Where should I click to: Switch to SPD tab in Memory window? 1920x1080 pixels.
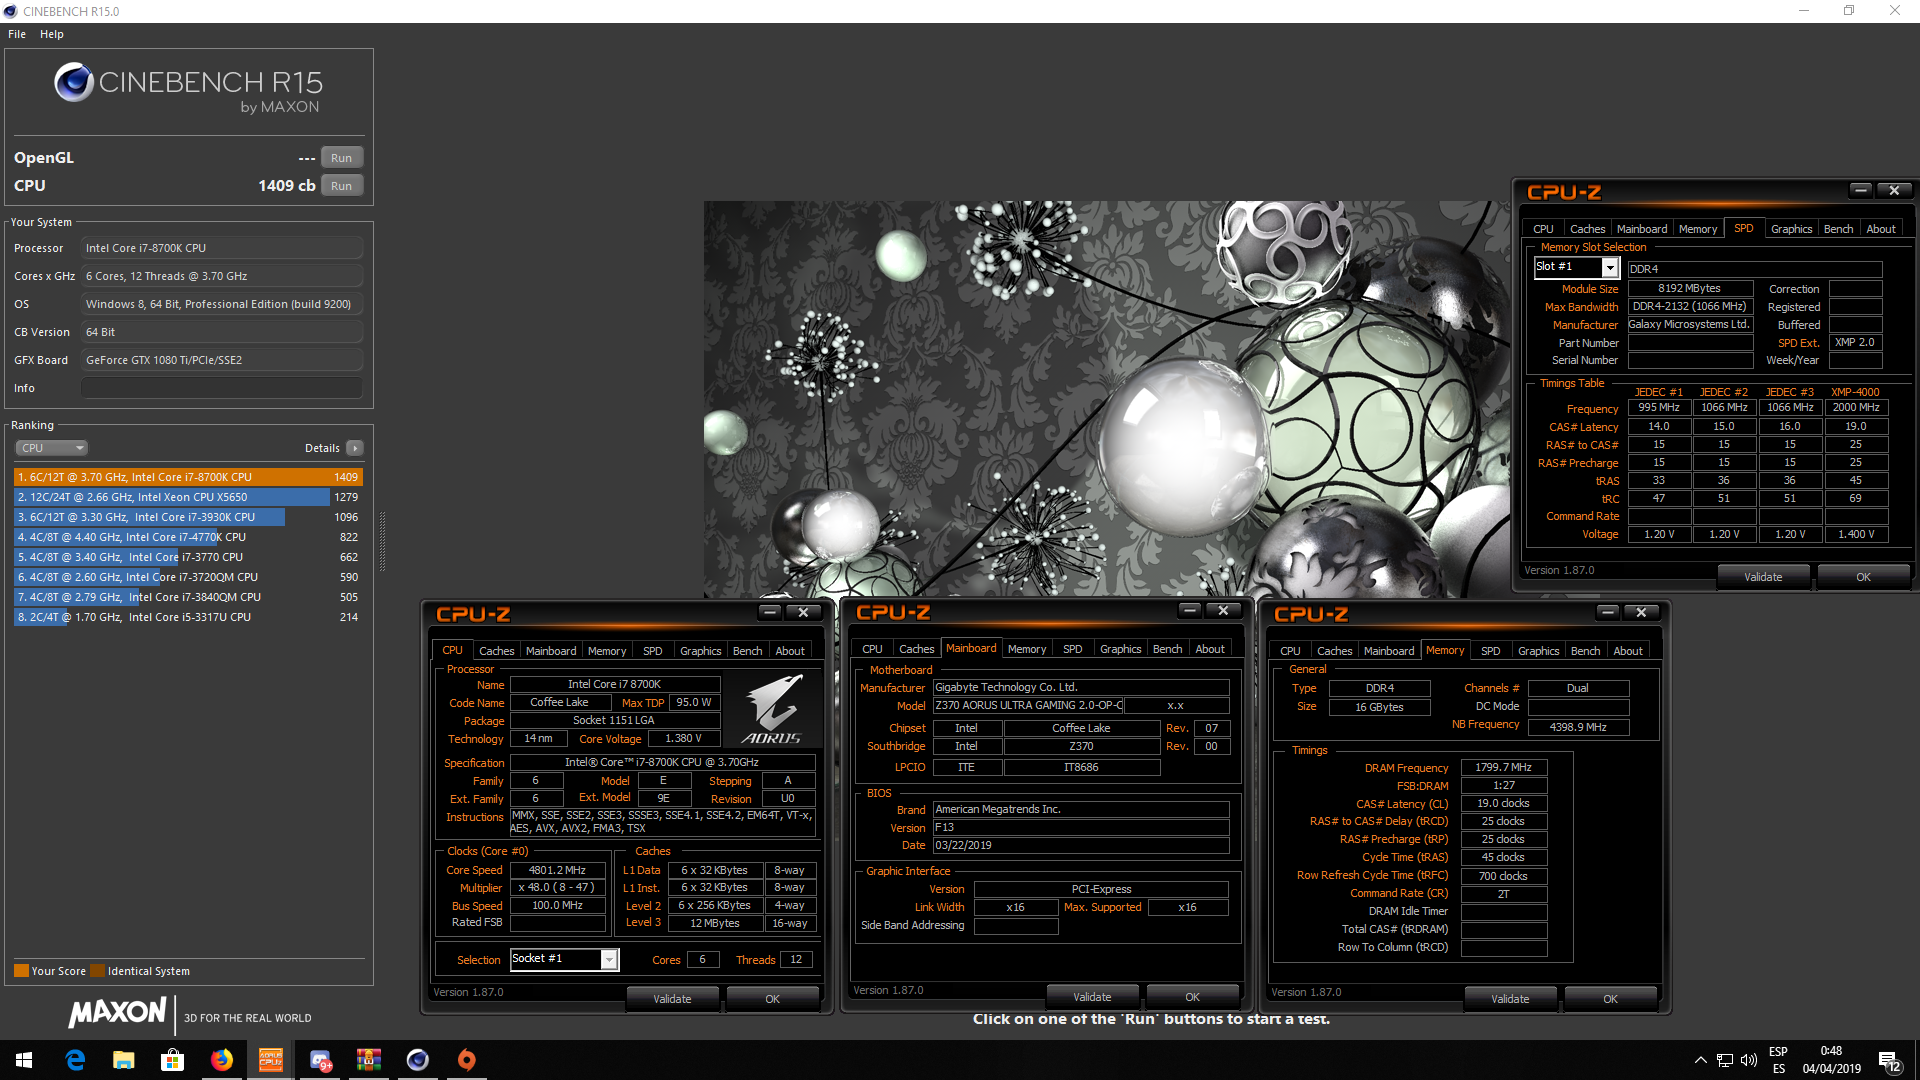(1490, 651)
